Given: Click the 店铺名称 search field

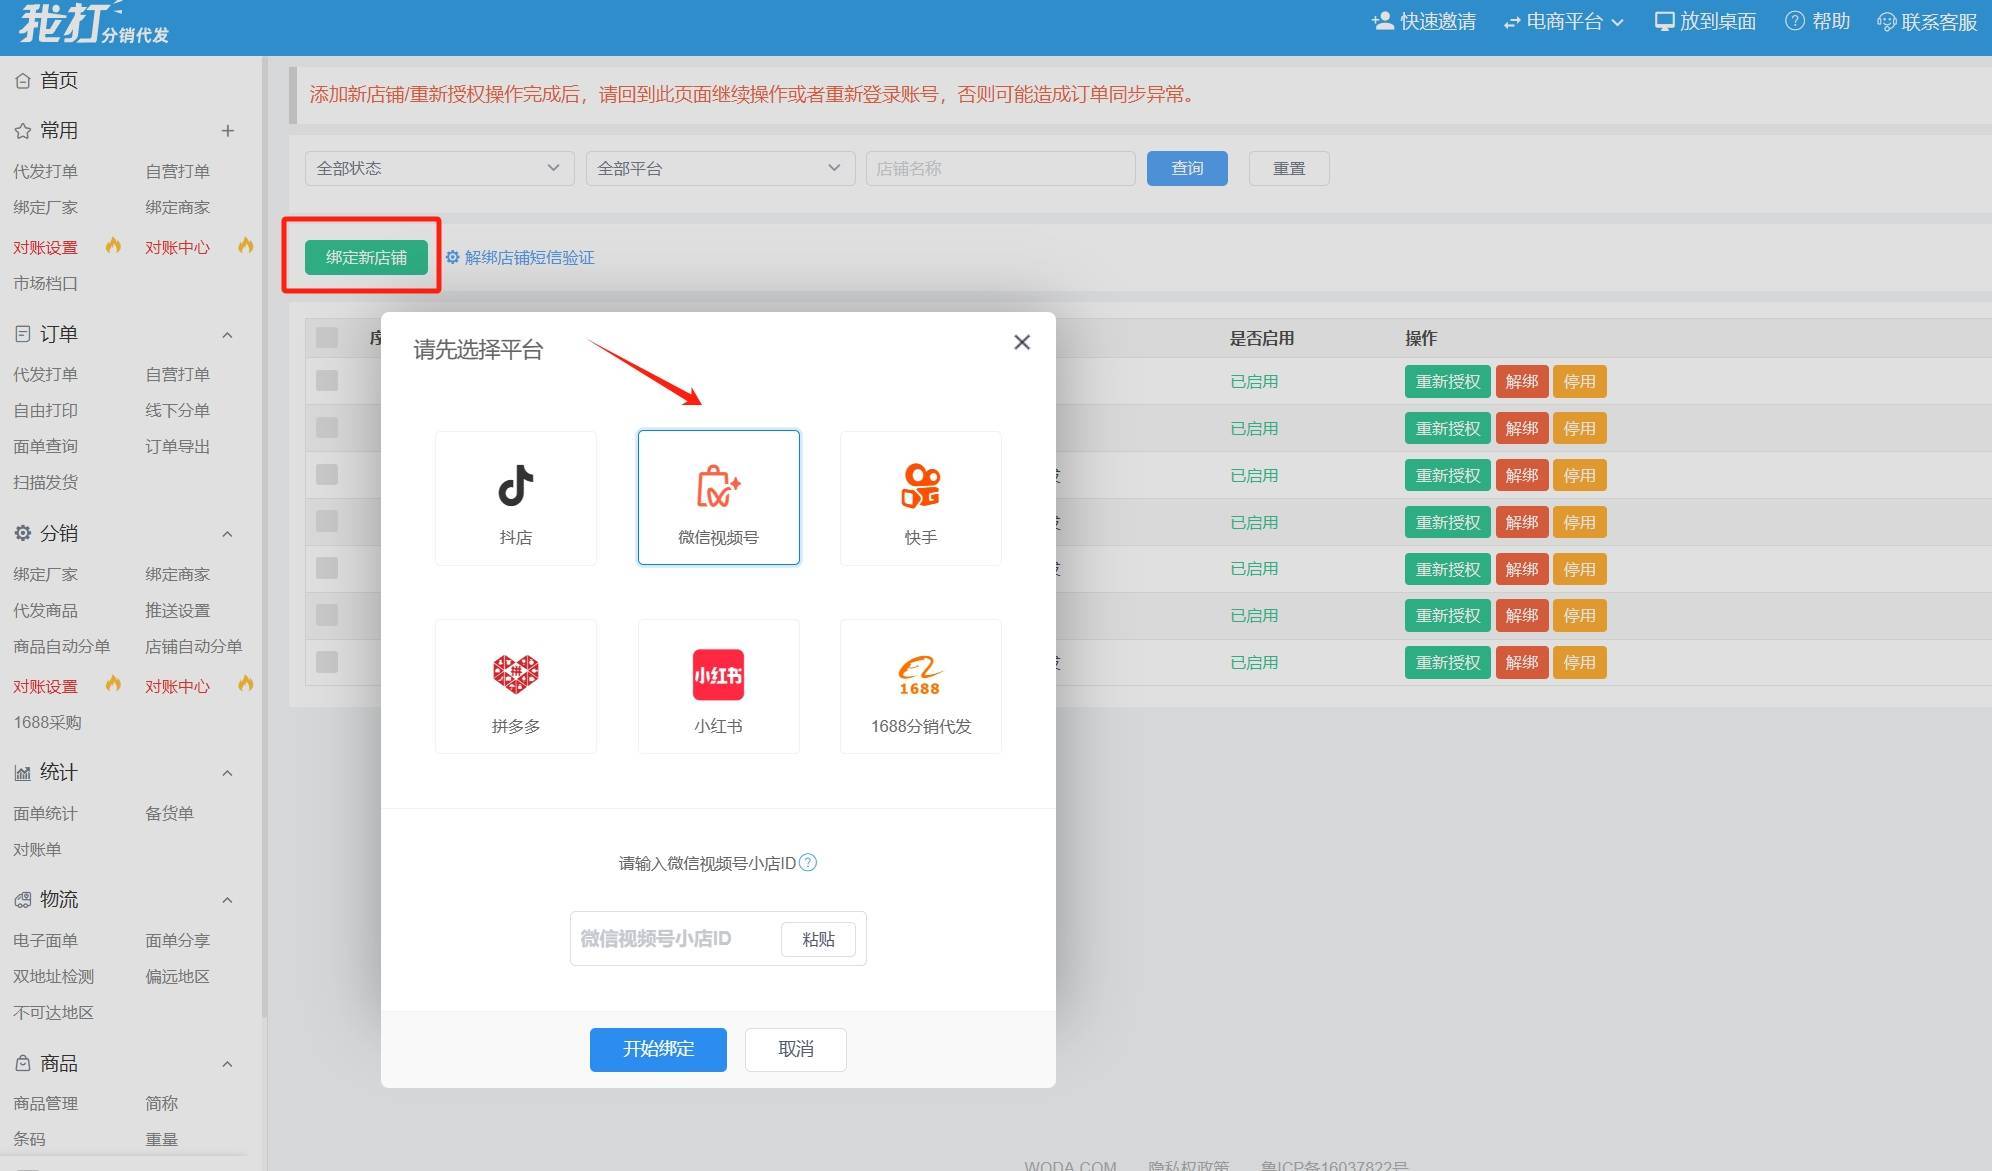Looking at the screenshot, I should [1000, 168].
